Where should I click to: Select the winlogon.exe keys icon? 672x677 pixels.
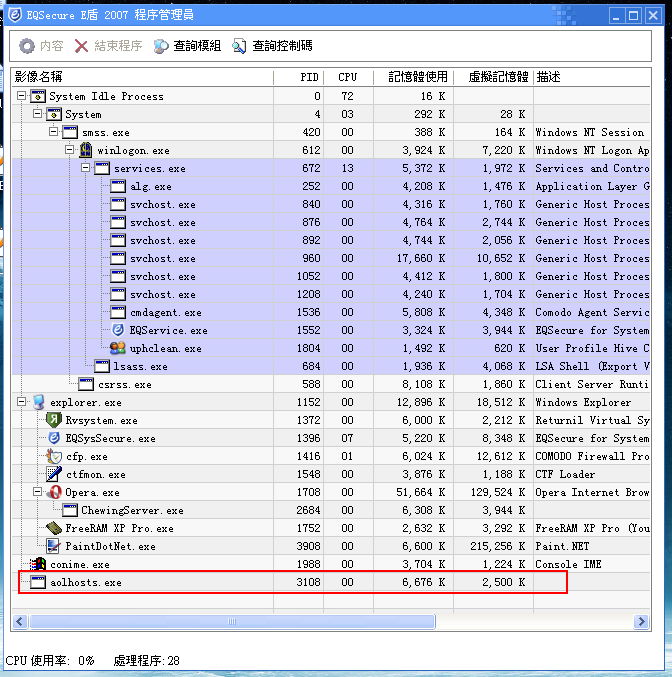click(x=86, y=150)
